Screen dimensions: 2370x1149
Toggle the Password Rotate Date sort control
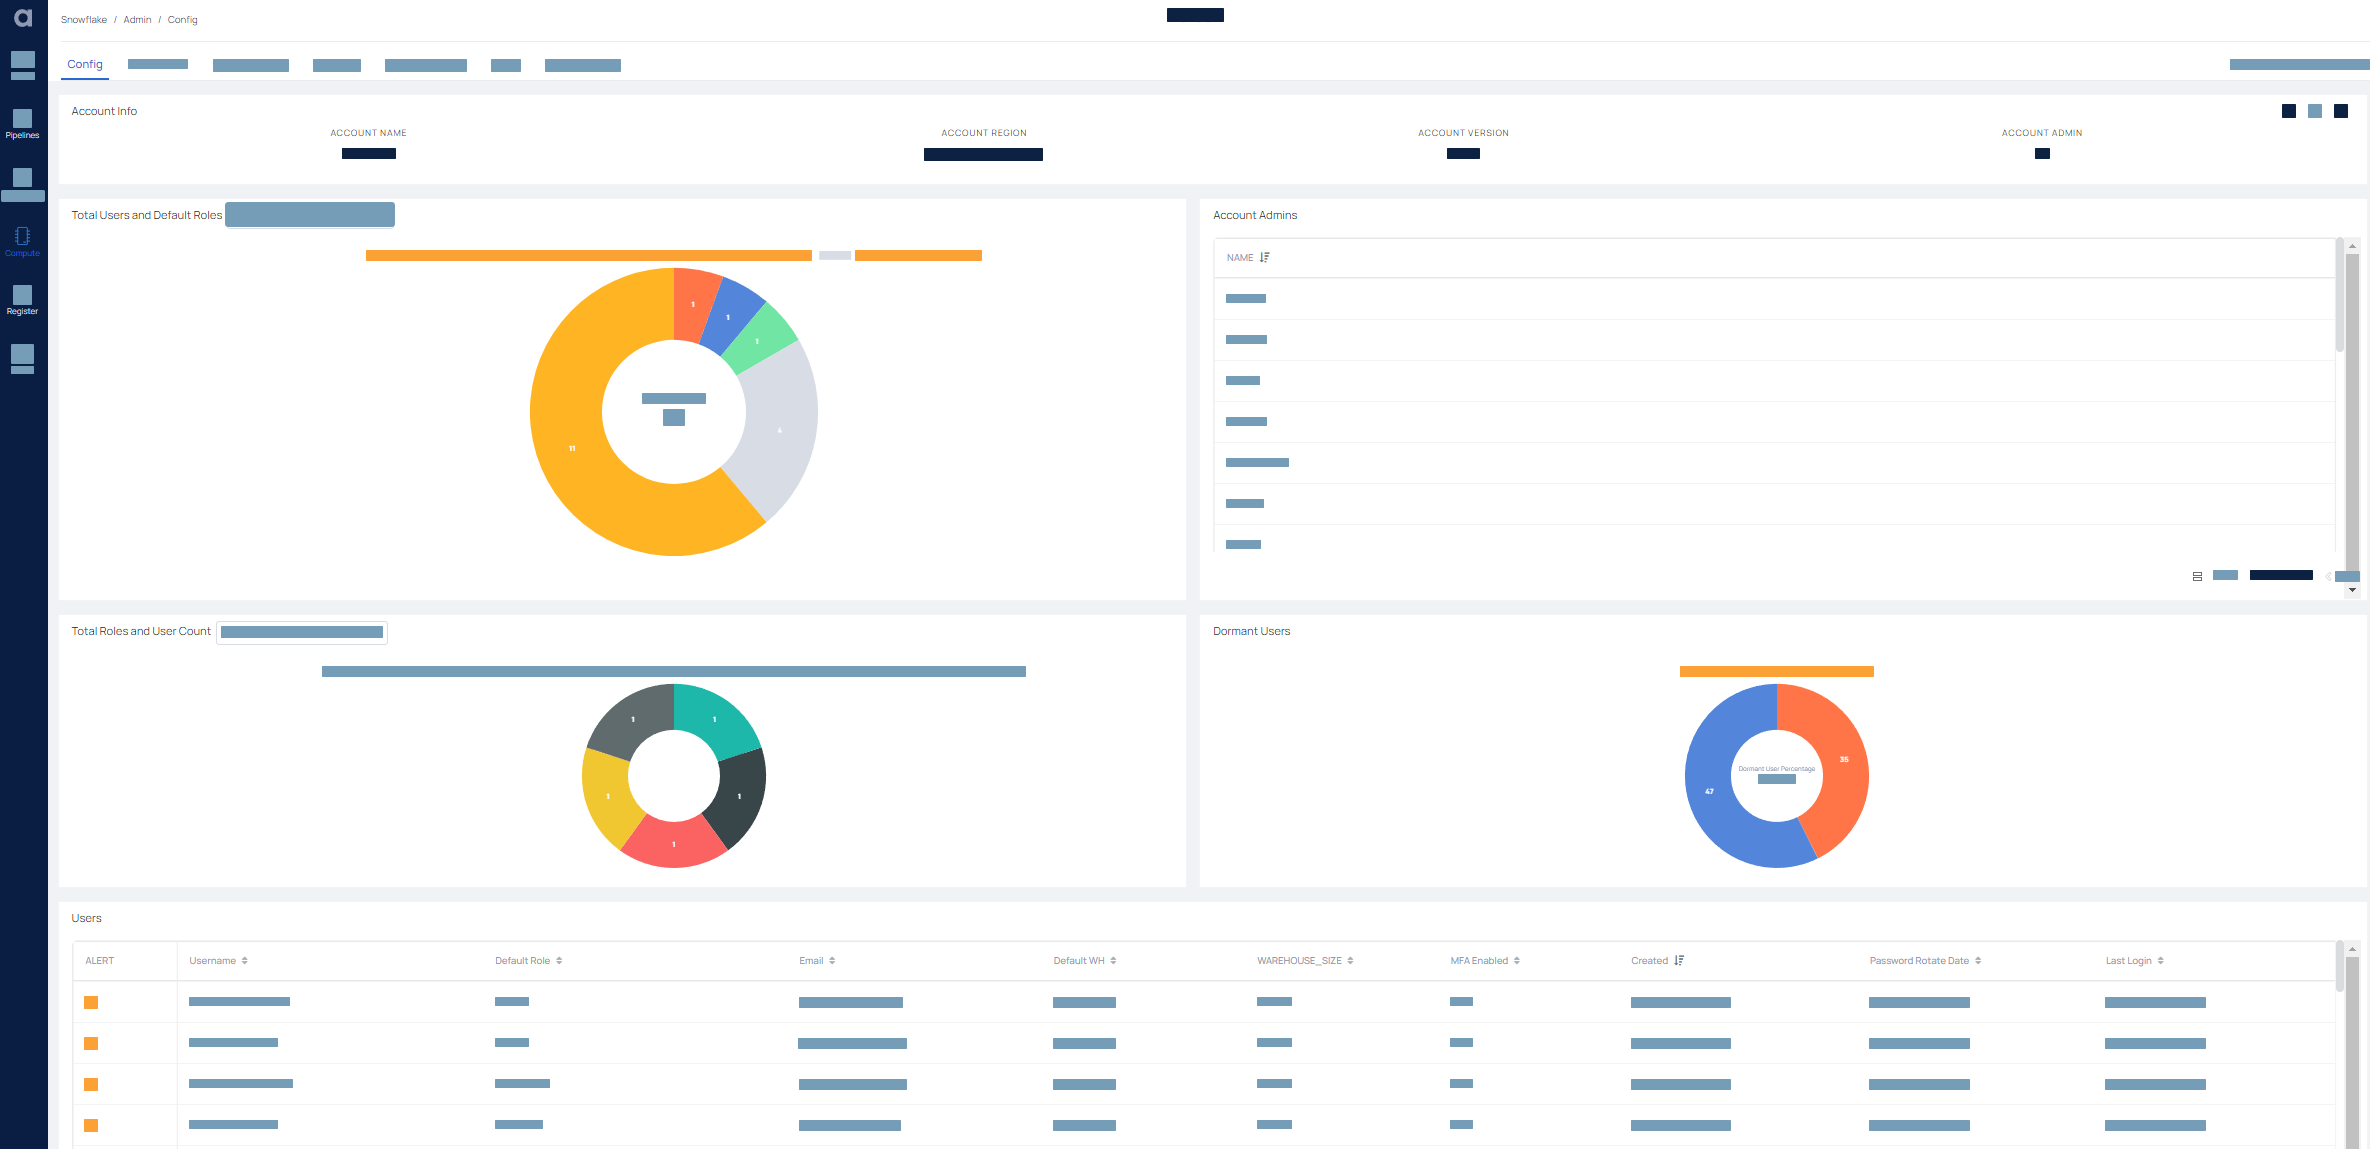tap(1977, 960)
